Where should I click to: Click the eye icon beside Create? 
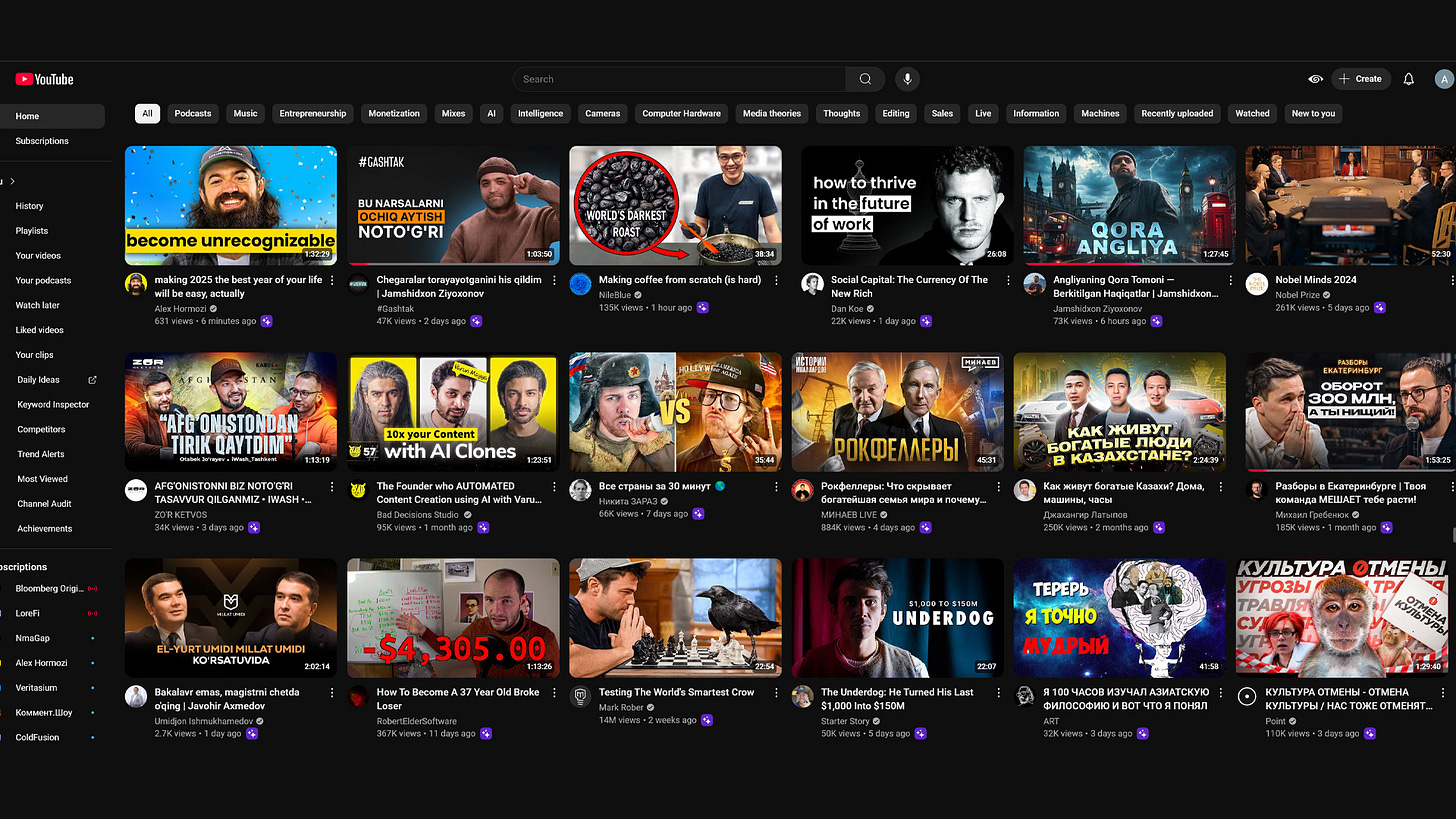click(1315, 79)
